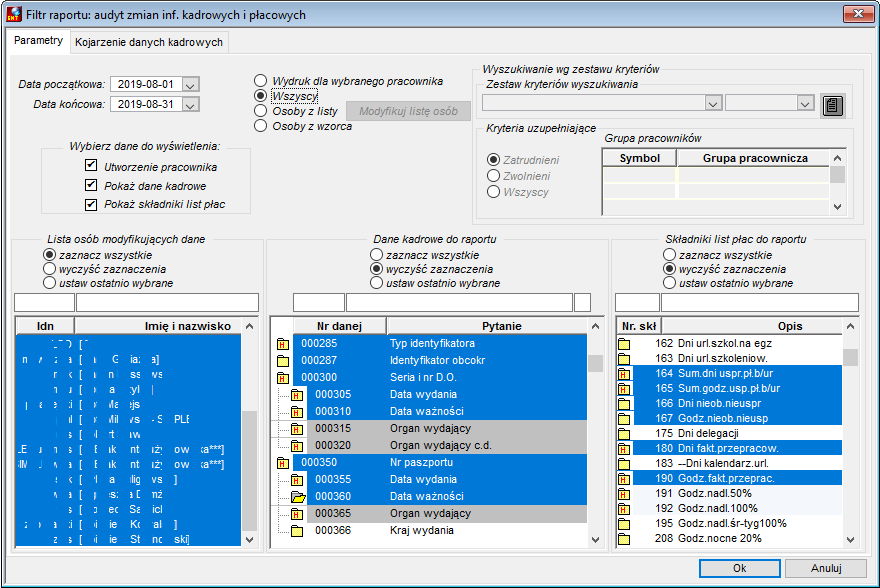Switch to Kojarzenie danych kadrowych tab
This screenshot has width=880, height=588.
pyautogui.click(x=149, y=42)
